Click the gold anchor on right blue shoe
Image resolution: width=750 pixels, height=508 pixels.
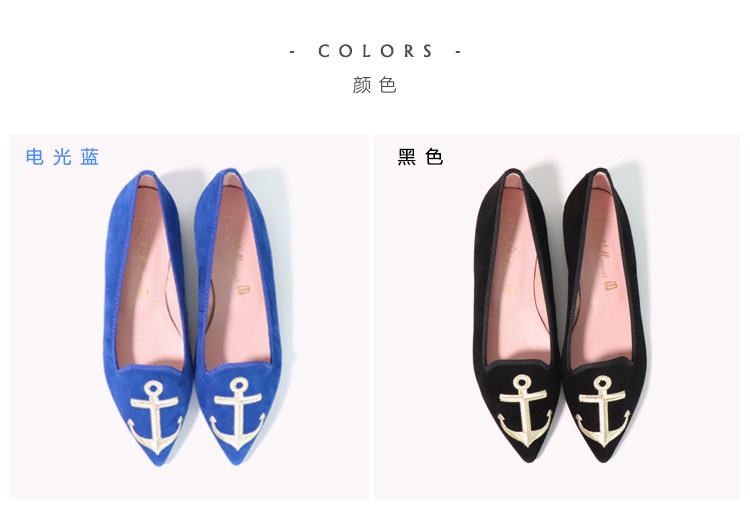[x=238, y=414]
